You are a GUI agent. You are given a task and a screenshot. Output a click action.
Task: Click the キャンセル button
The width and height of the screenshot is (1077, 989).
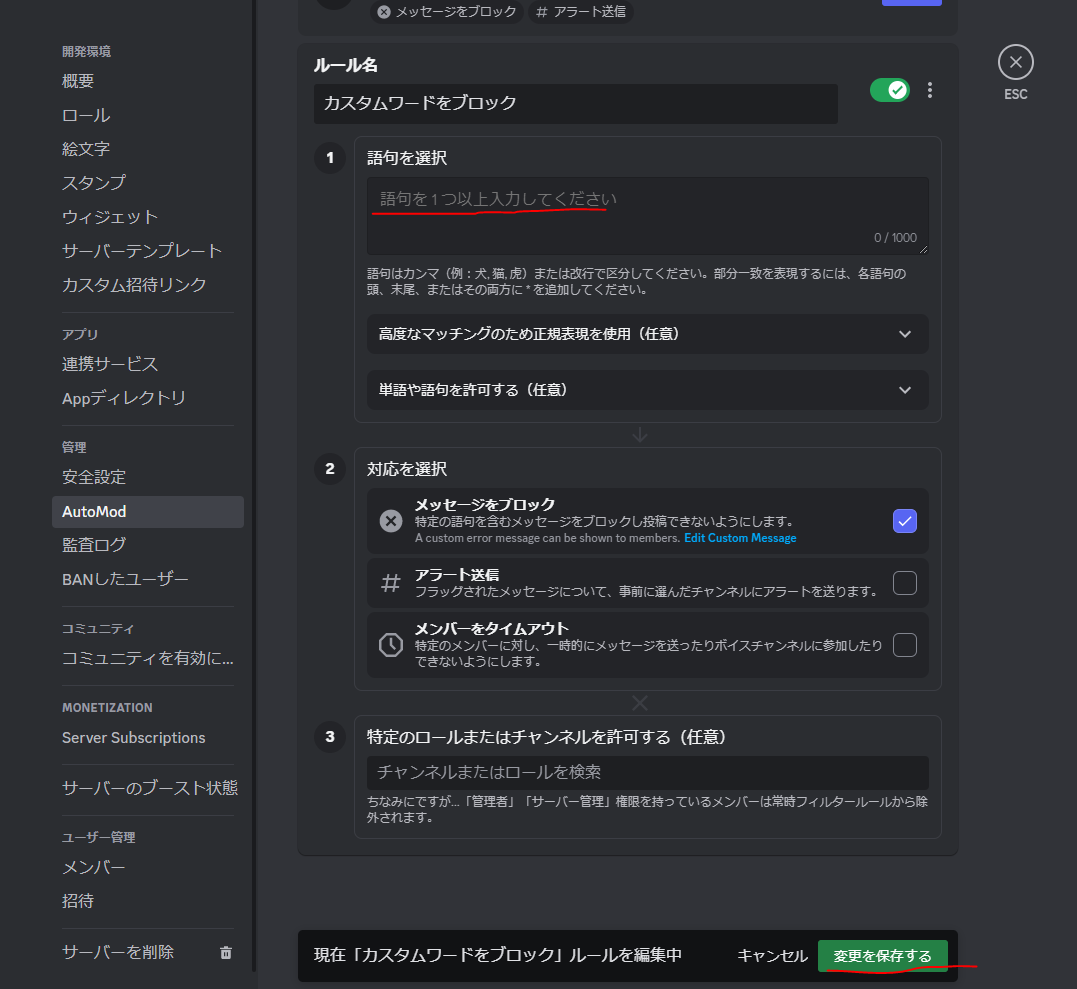(772, 955)
